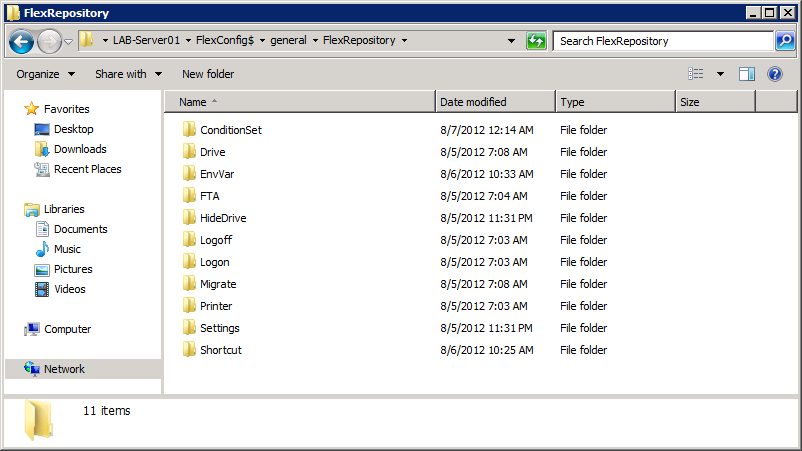Open Pictures library
The image size is (802, 451).
[73, 269]
